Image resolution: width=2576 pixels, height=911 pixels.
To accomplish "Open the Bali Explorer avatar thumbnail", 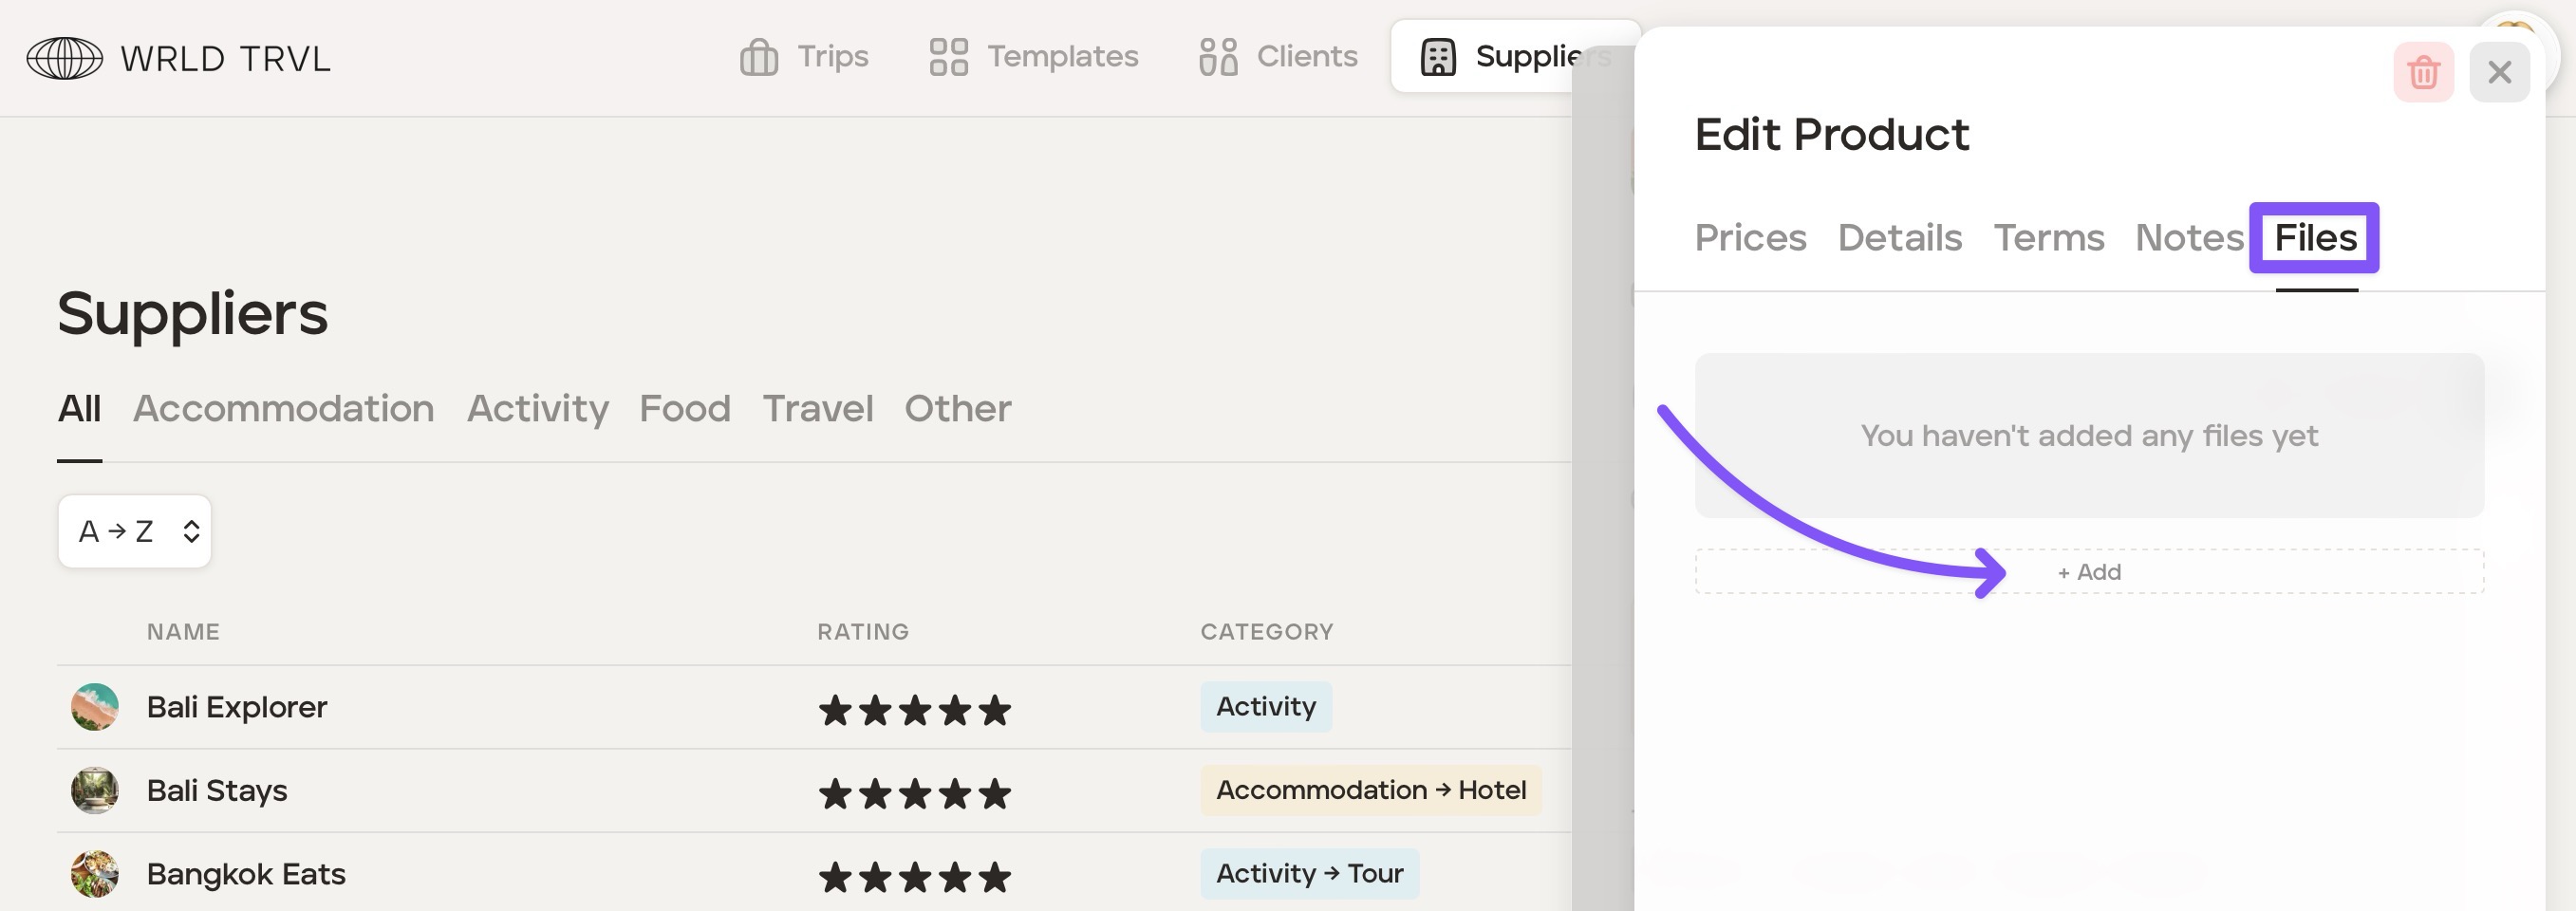I will click(x=95, y=707).
